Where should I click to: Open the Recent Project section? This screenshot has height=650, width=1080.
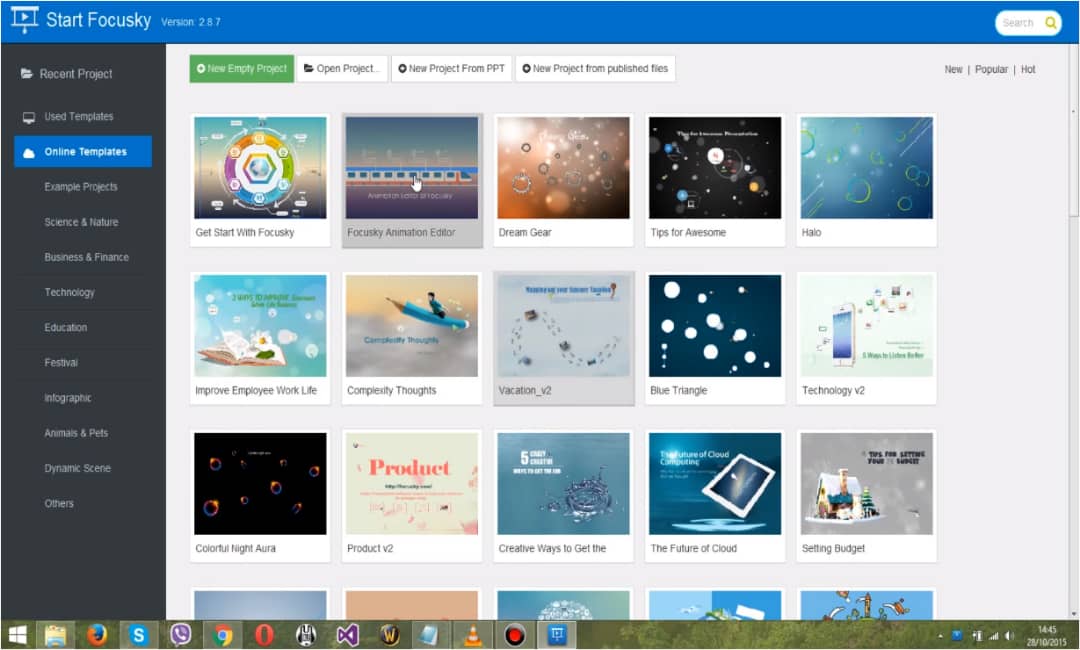pos(75,74)
